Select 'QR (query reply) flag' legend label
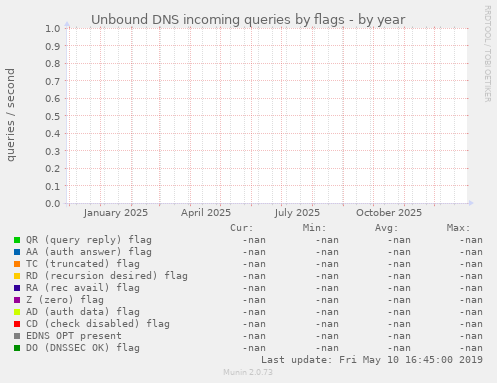The image size is (497, 383). [x=89, y=240]
